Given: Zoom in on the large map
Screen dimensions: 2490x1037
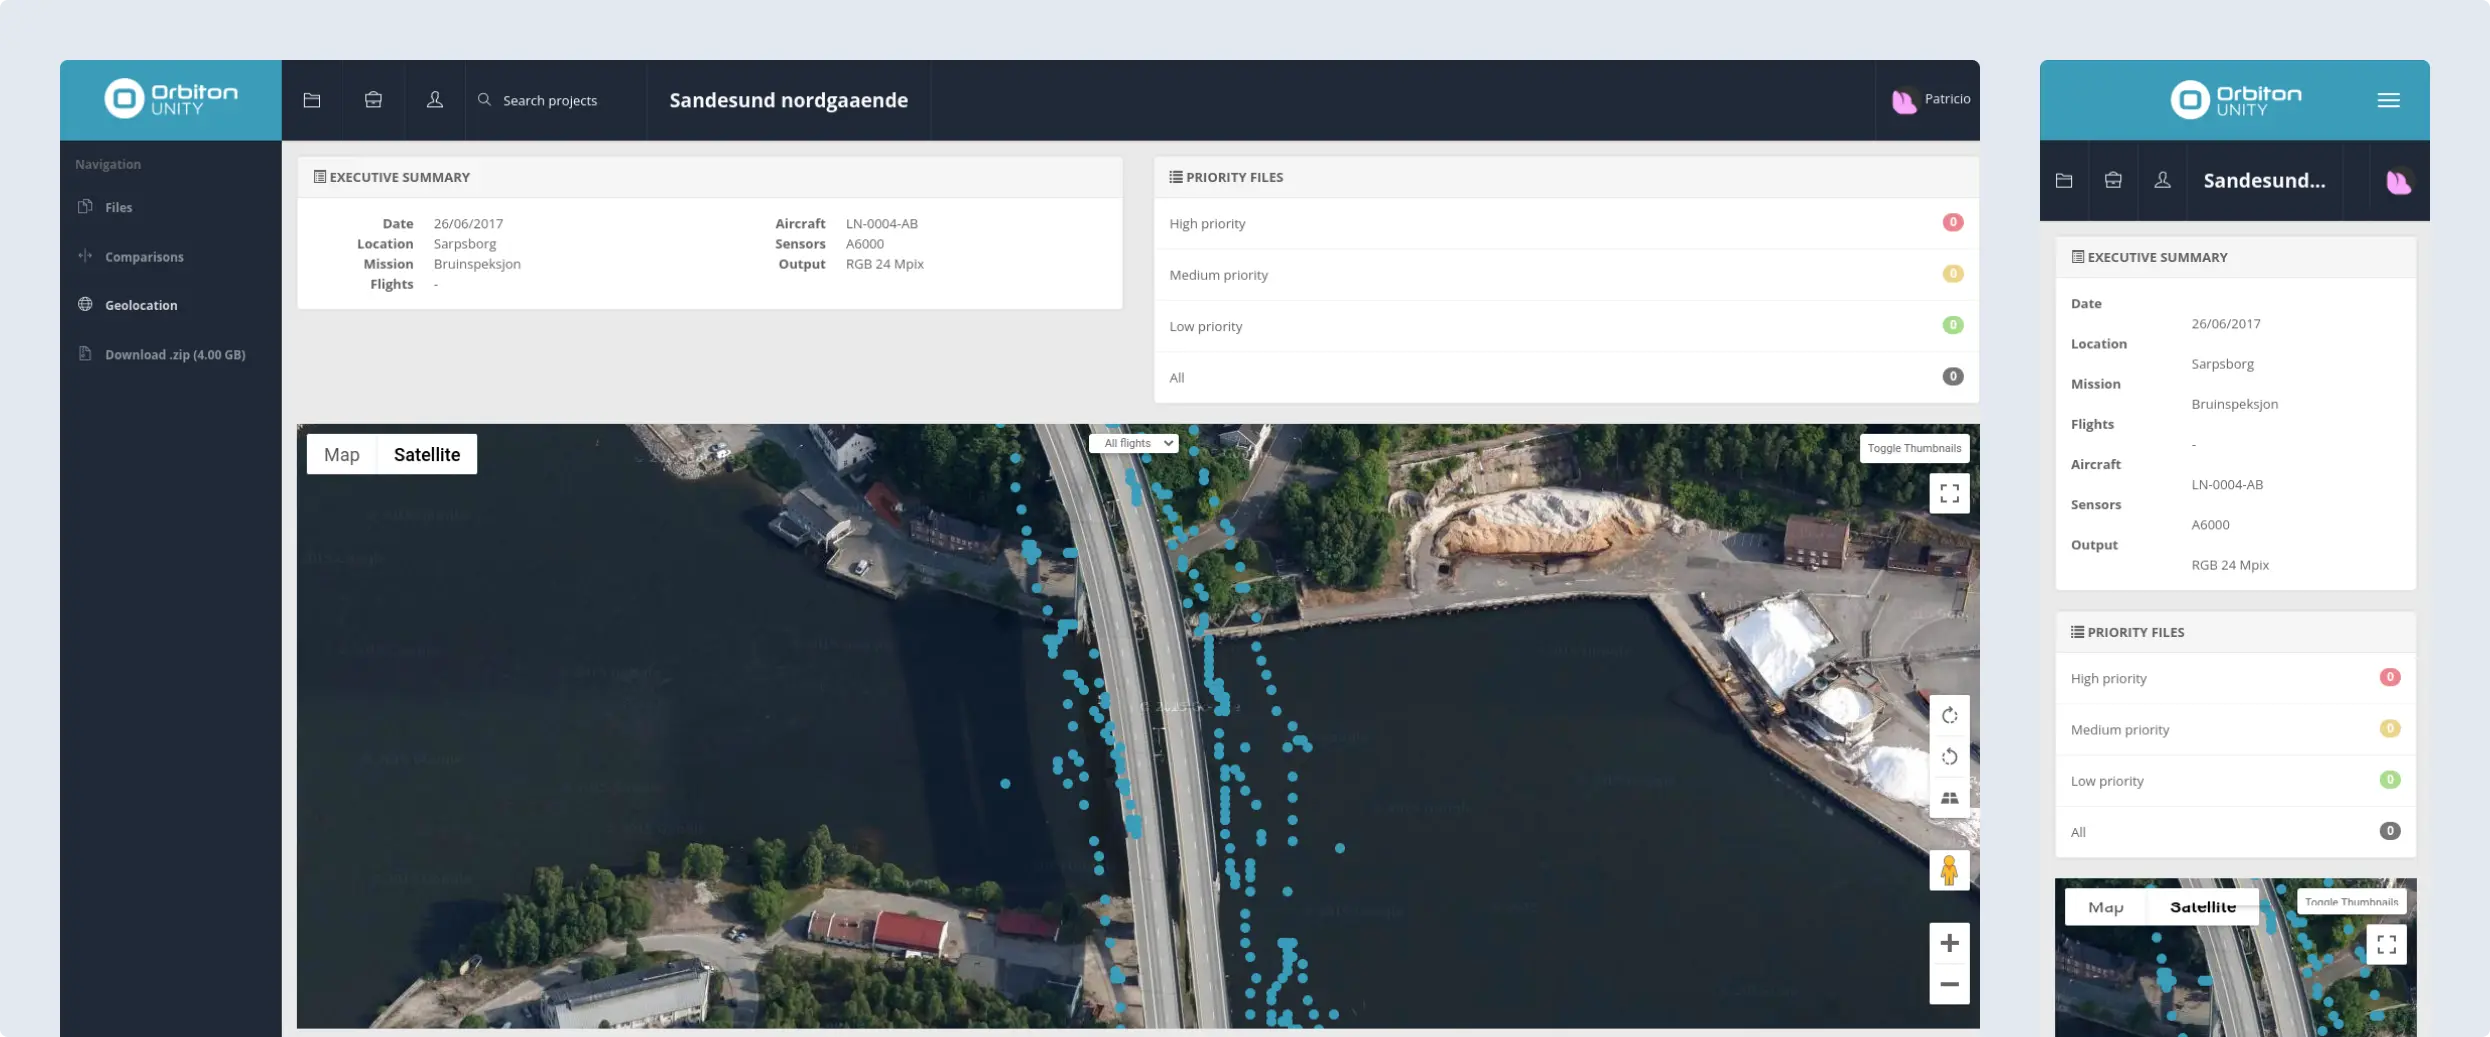Looking at the screenshot, I should (x=1949, y=943).
